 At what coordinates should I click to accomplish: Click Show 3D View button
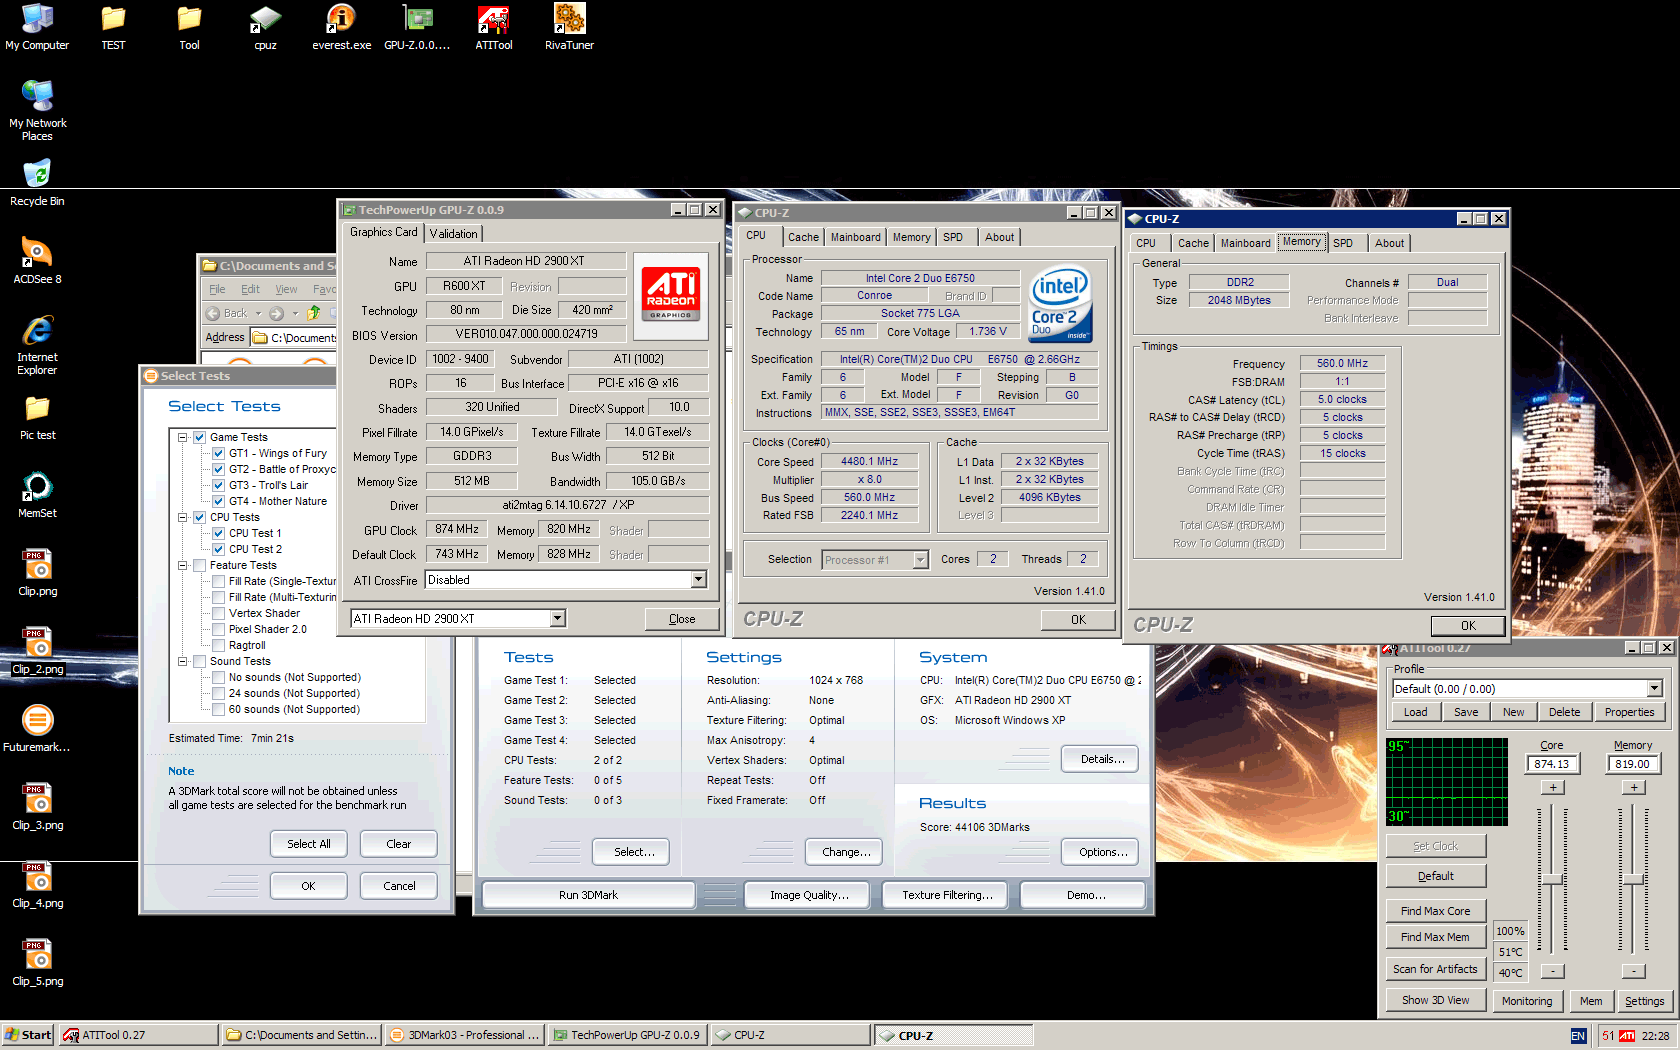click(x=1436, y=1000)
